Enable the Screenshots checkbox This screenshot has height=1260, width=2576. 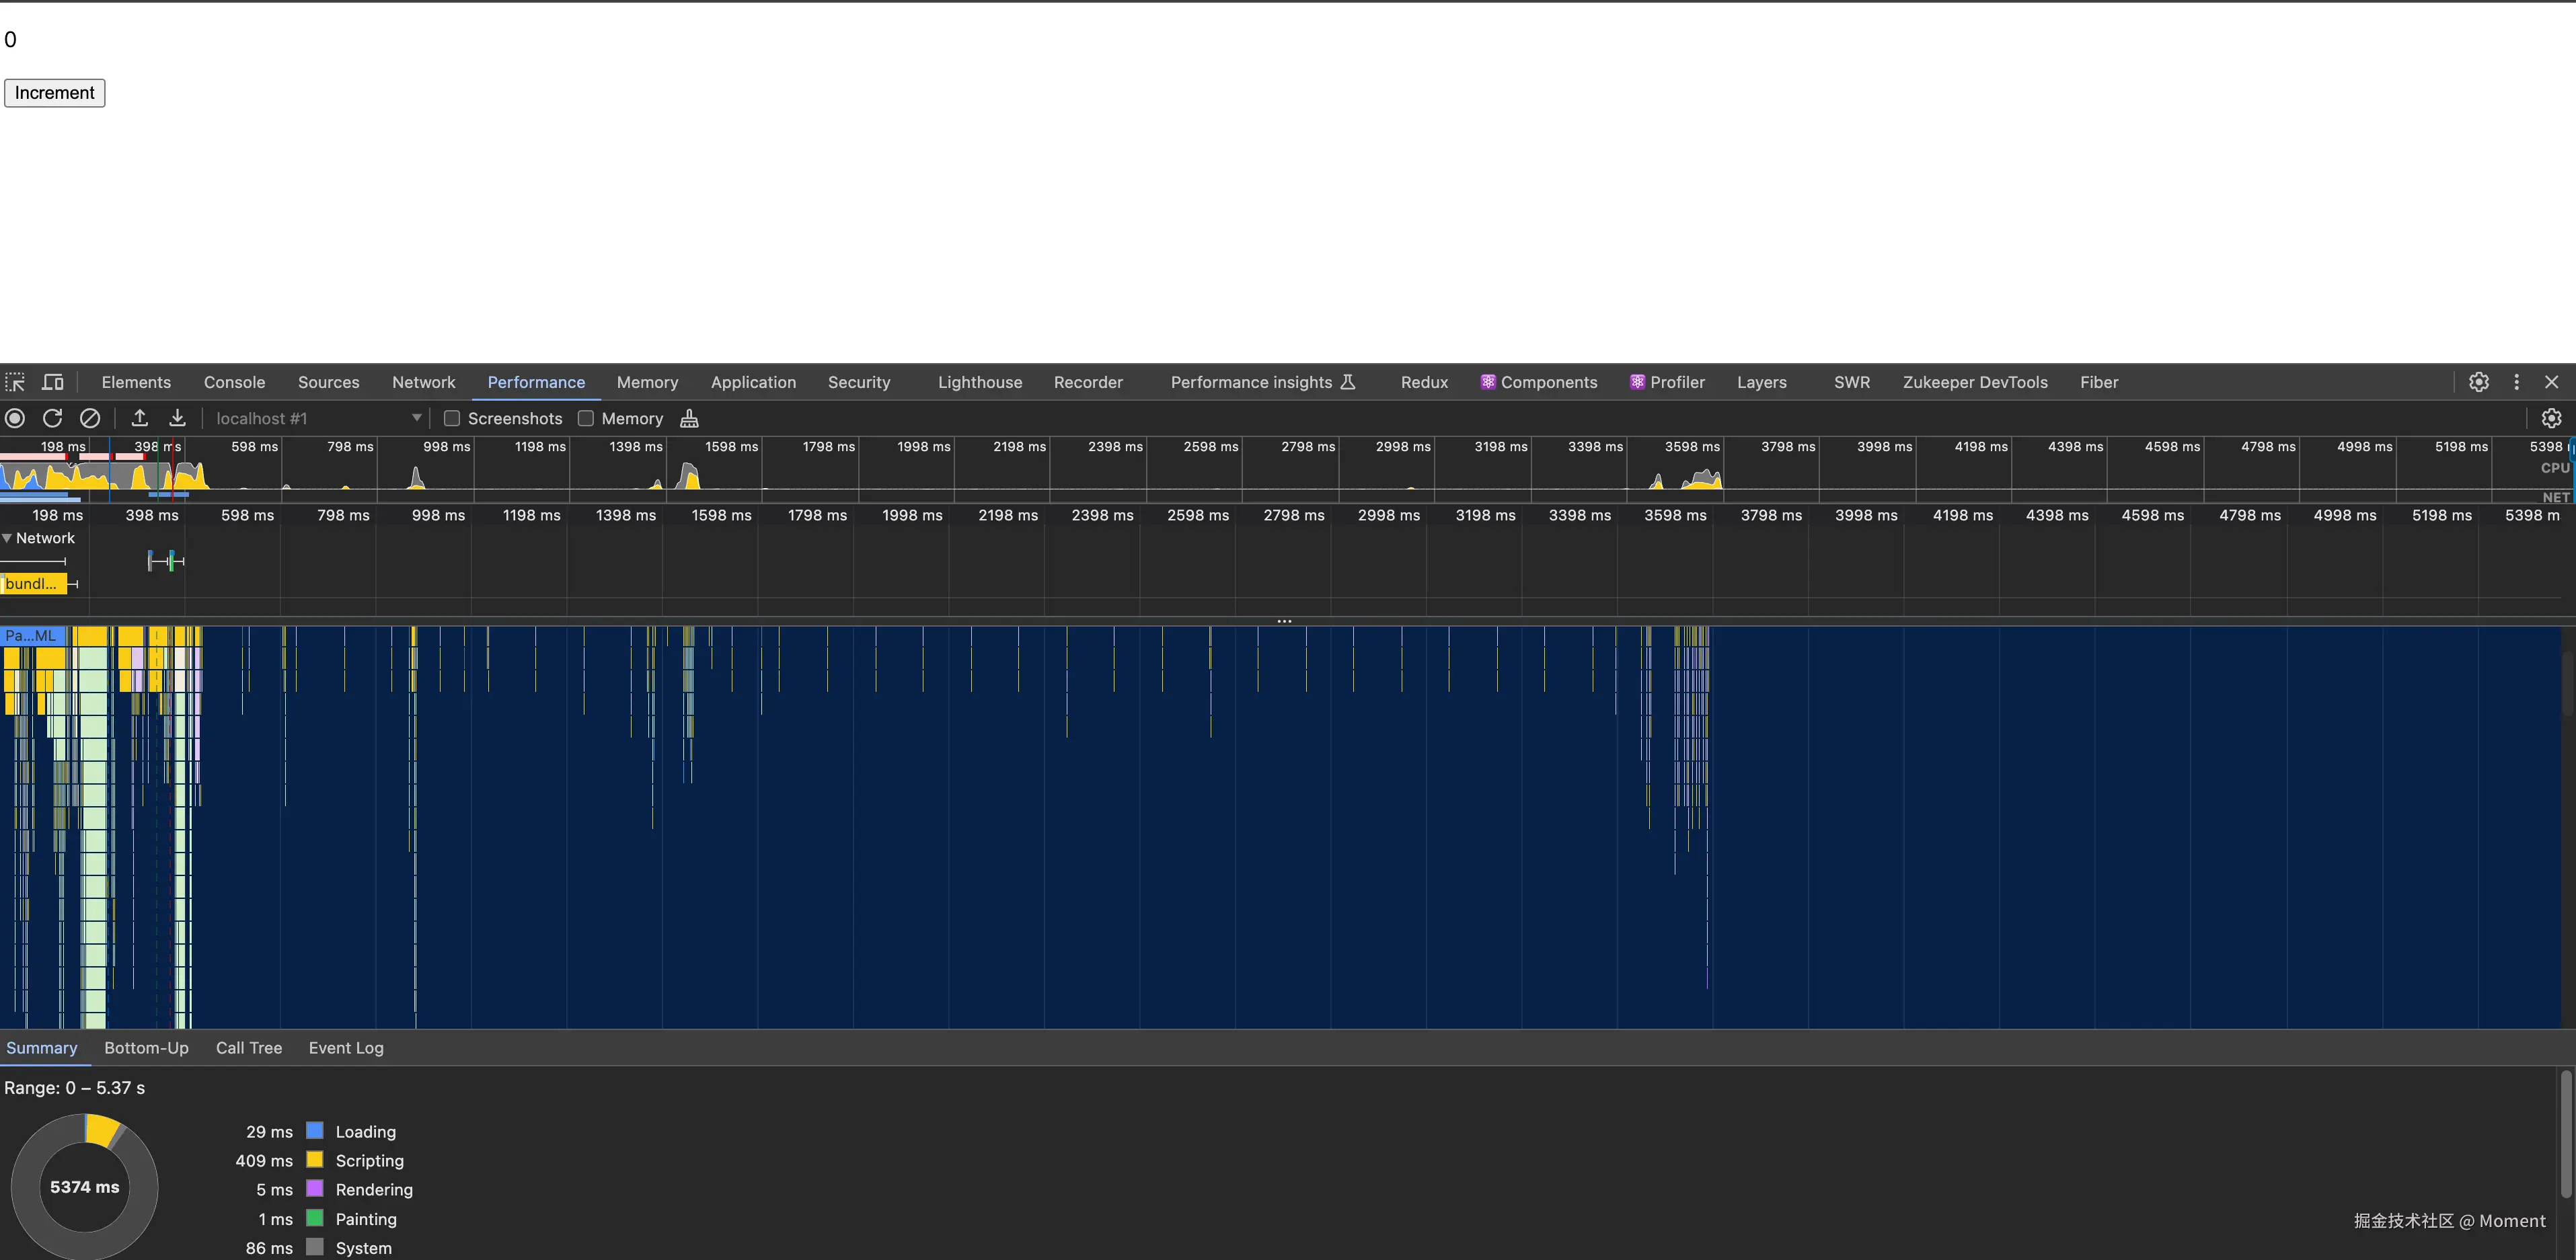pos(452,418)
